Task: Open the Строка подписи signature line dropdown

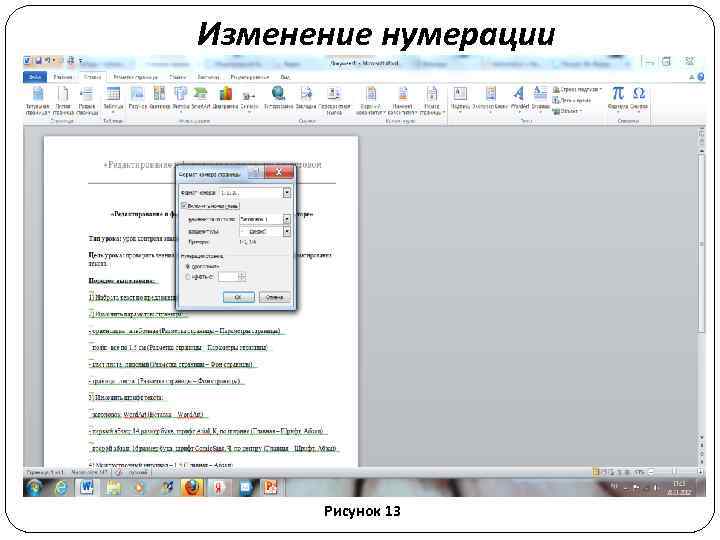Action: (577, 90)
